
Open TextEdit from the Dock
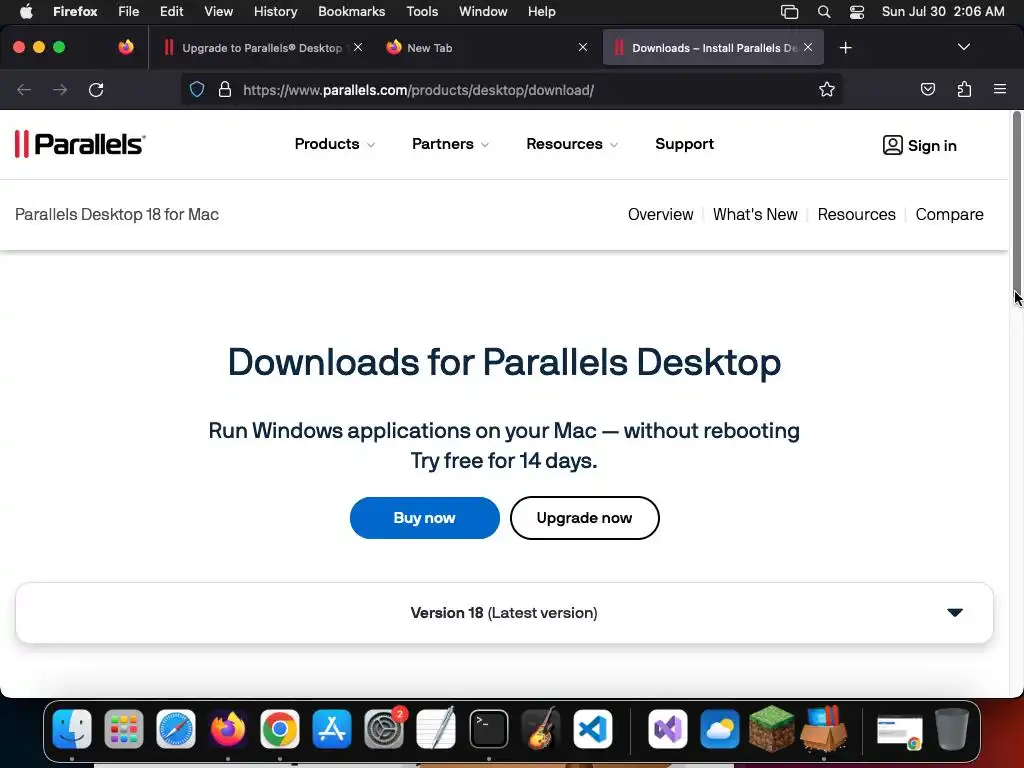click(x=436, y=729)
